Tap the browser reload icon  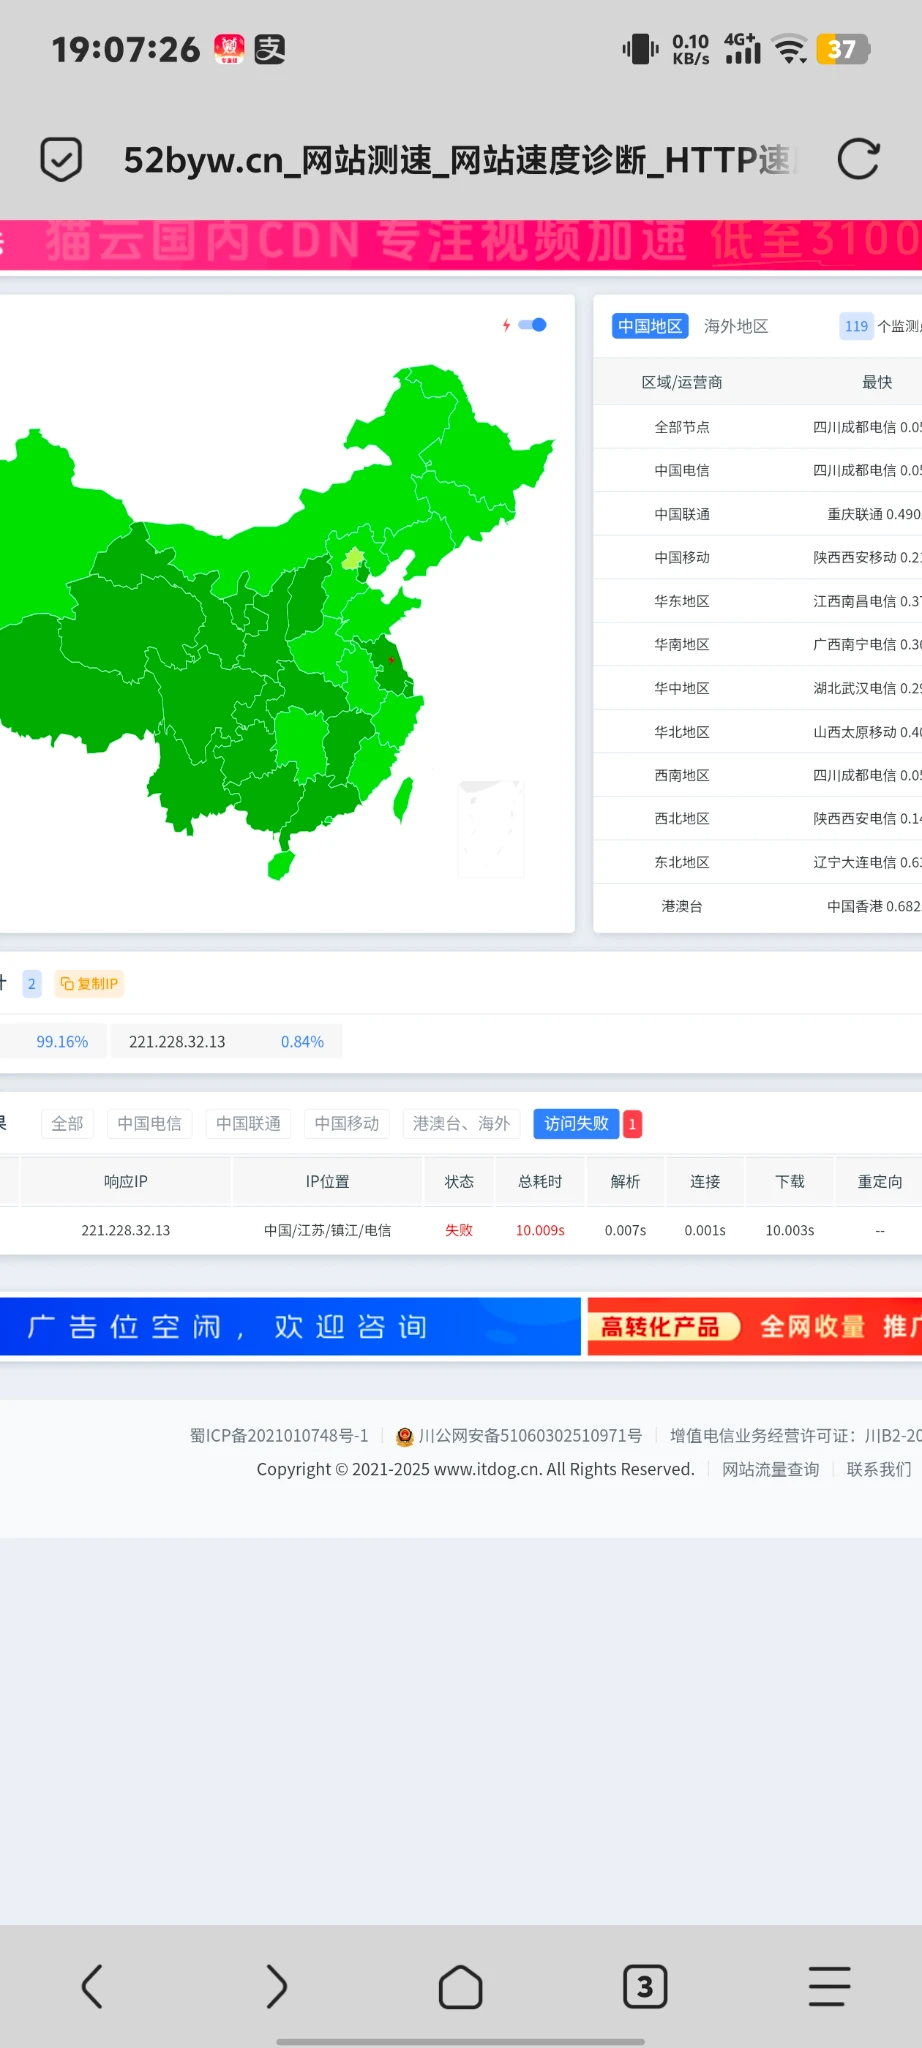pos(858,160)
